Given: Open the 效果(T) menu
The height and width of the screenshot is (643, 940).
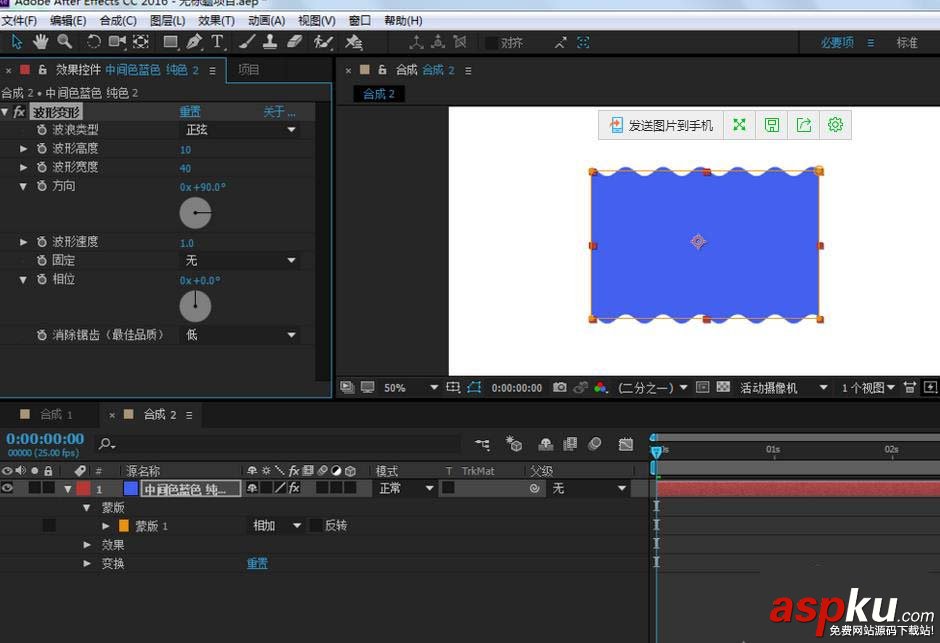Looking at the screenshot, I should pyautogui.click(x=216, y=20).
